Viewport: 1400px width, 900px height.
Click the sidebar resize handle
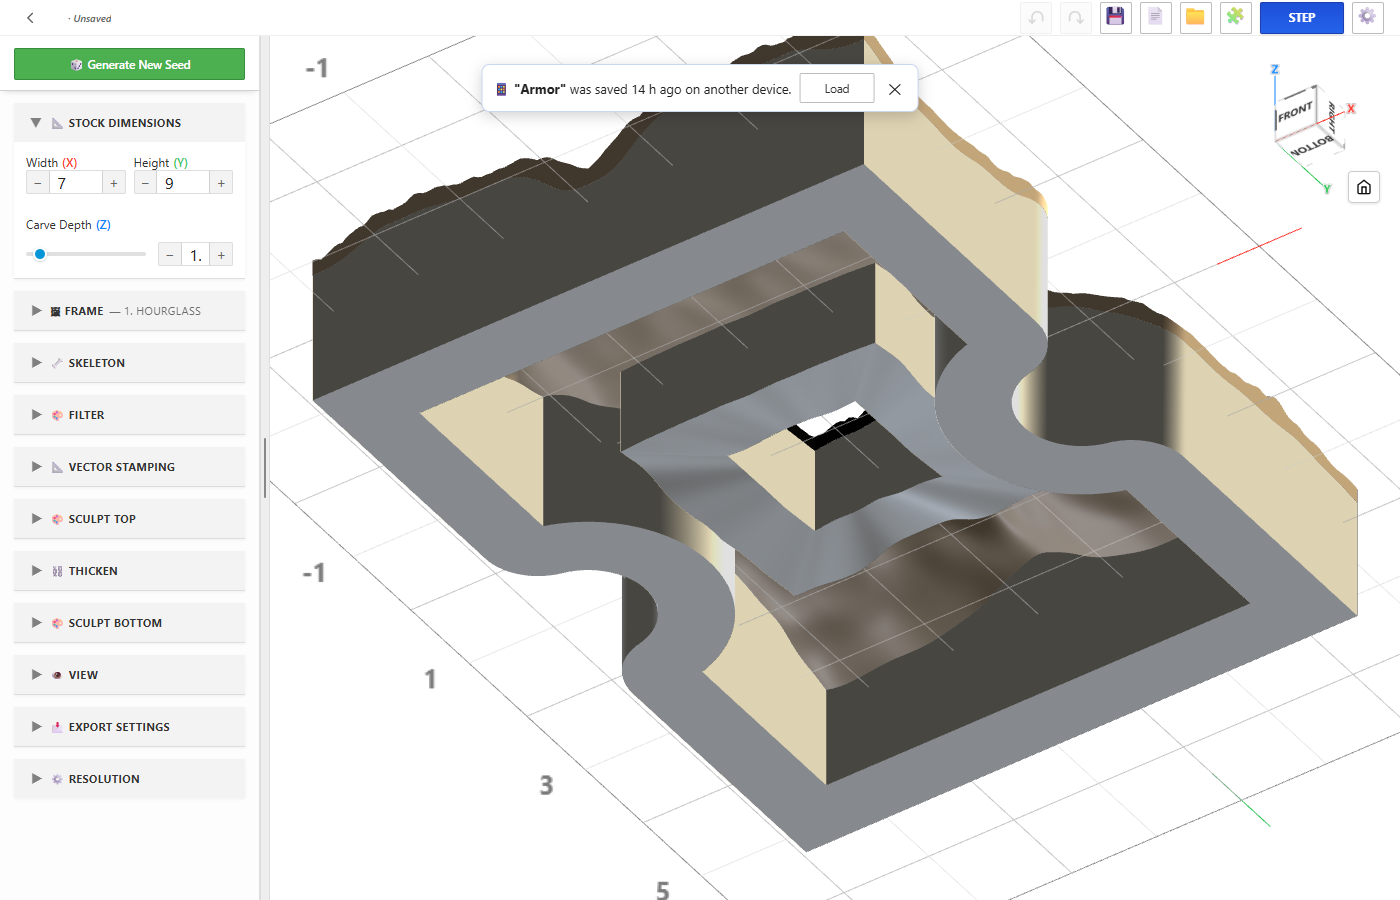point(265,467)
